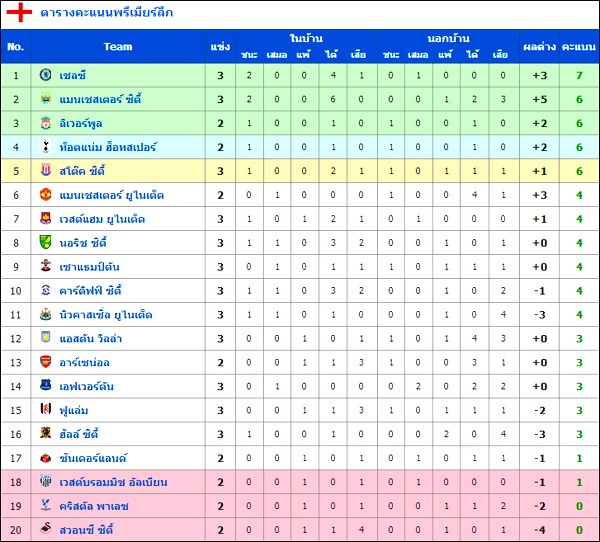Click the Newcastle United crest icon

(x=46, y=314)
